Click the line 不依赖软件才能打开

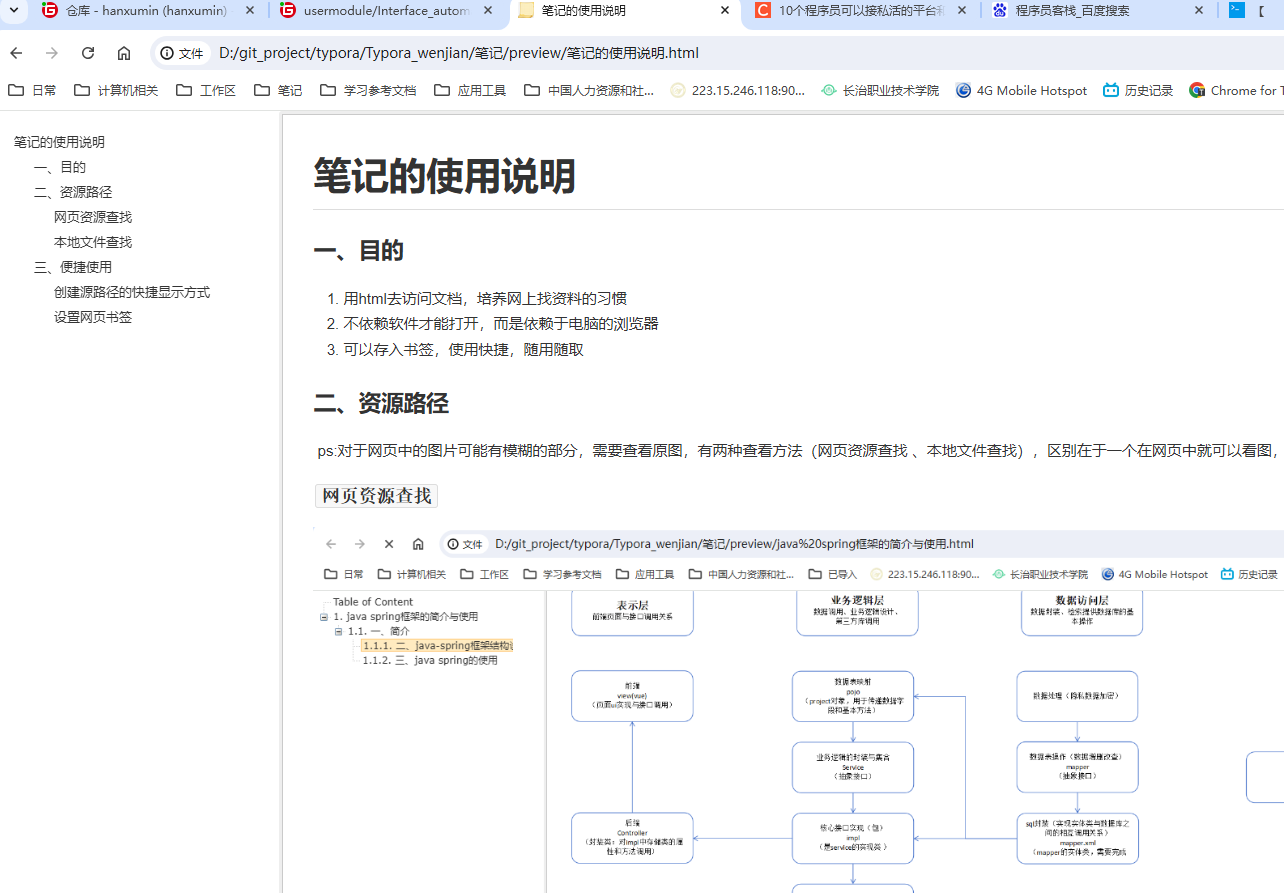501,324
